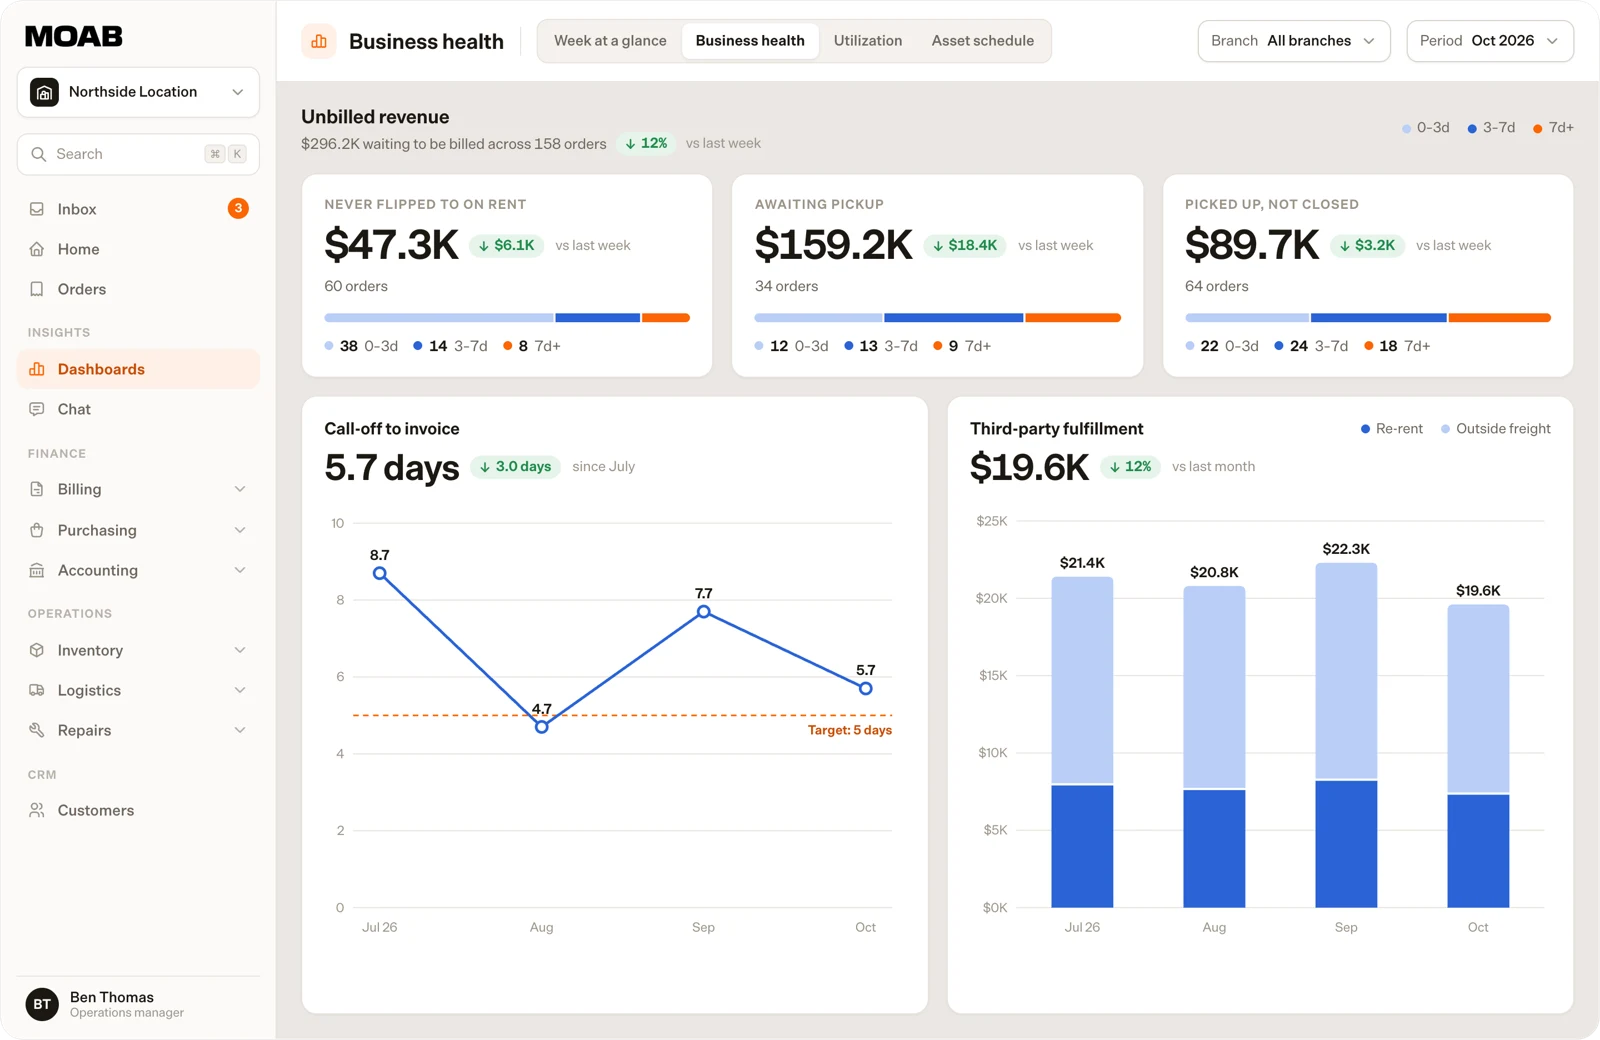Screen dimensions: 1600x1040
Task: Open the Period Oct 2026 dropdown
Action: coord(1490,41)
